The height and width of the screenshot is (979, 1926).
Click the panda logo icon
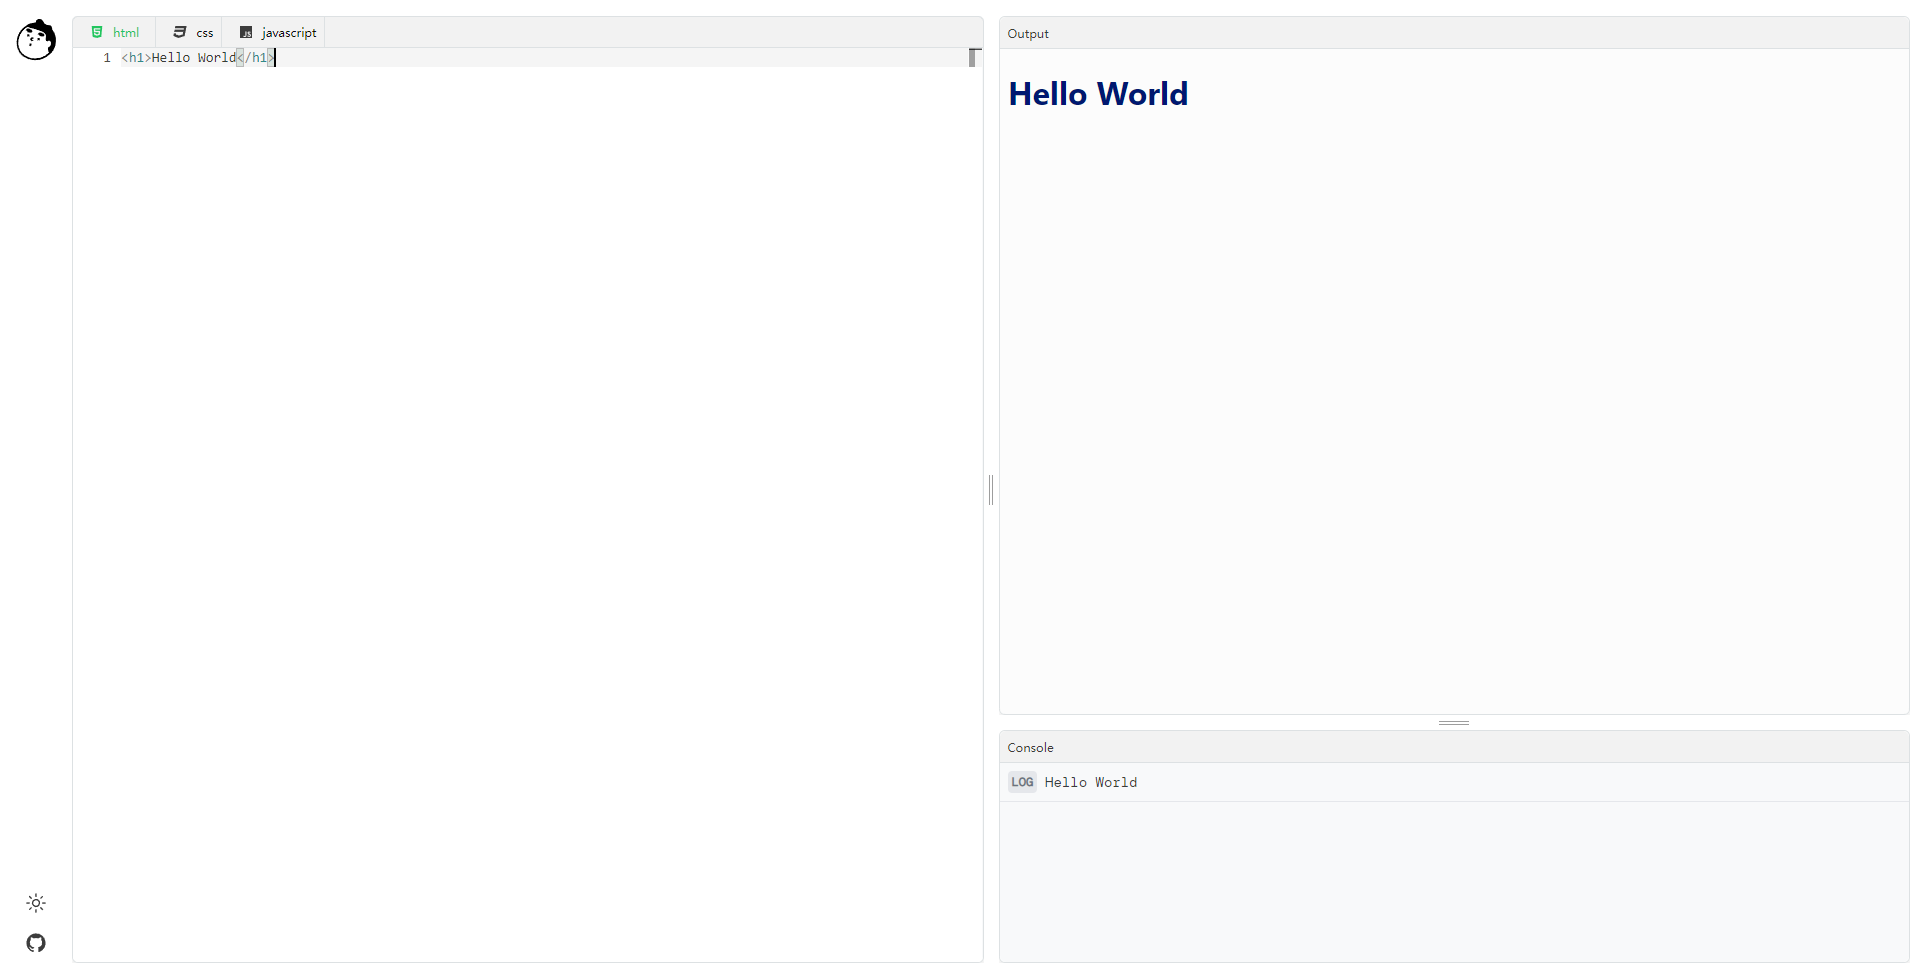36,40
